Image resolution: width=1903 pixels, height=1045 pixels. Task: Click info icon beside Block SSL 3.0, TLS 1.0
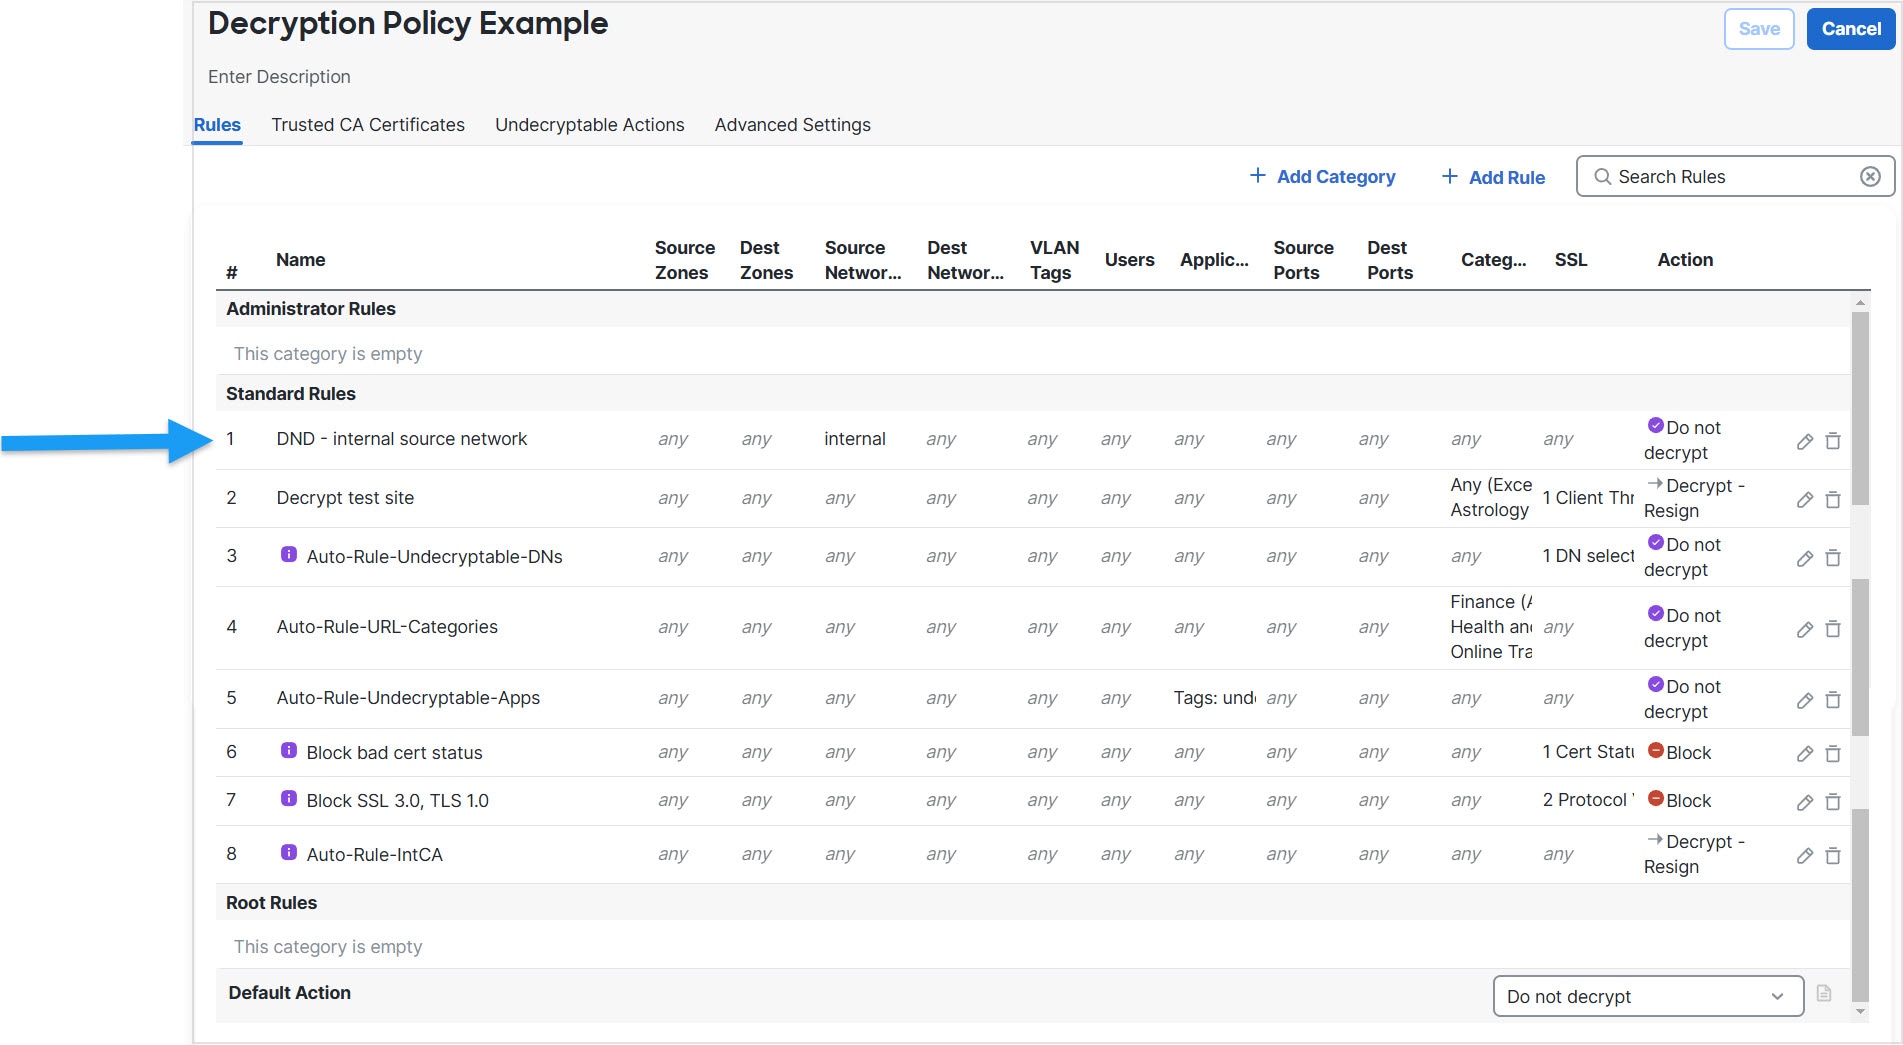pyautogui.click(x=289, y=798)
